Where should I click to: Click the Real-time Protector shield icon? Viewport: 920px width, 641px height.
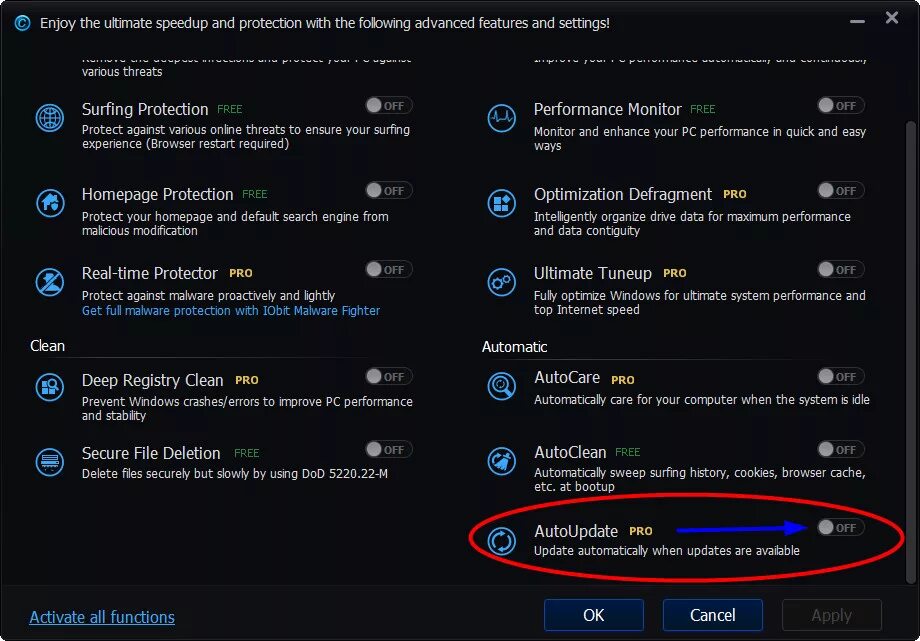pos(50,282)
